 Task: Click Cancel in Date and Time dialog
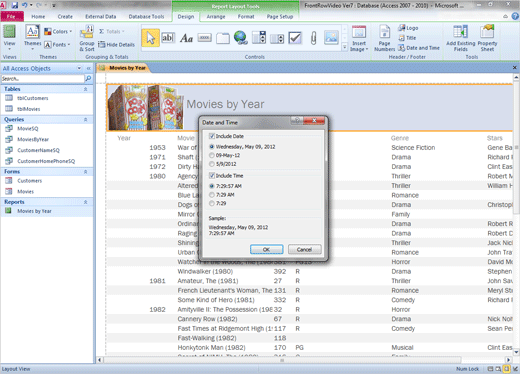coord(304,249)
